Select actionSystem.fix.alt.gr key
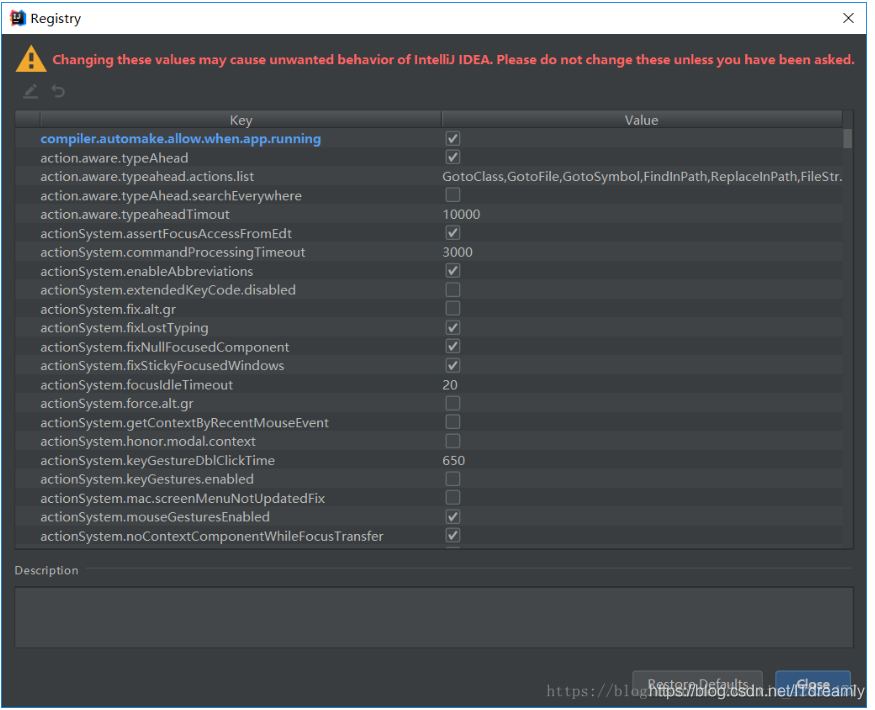 click(x=108, y=309)
